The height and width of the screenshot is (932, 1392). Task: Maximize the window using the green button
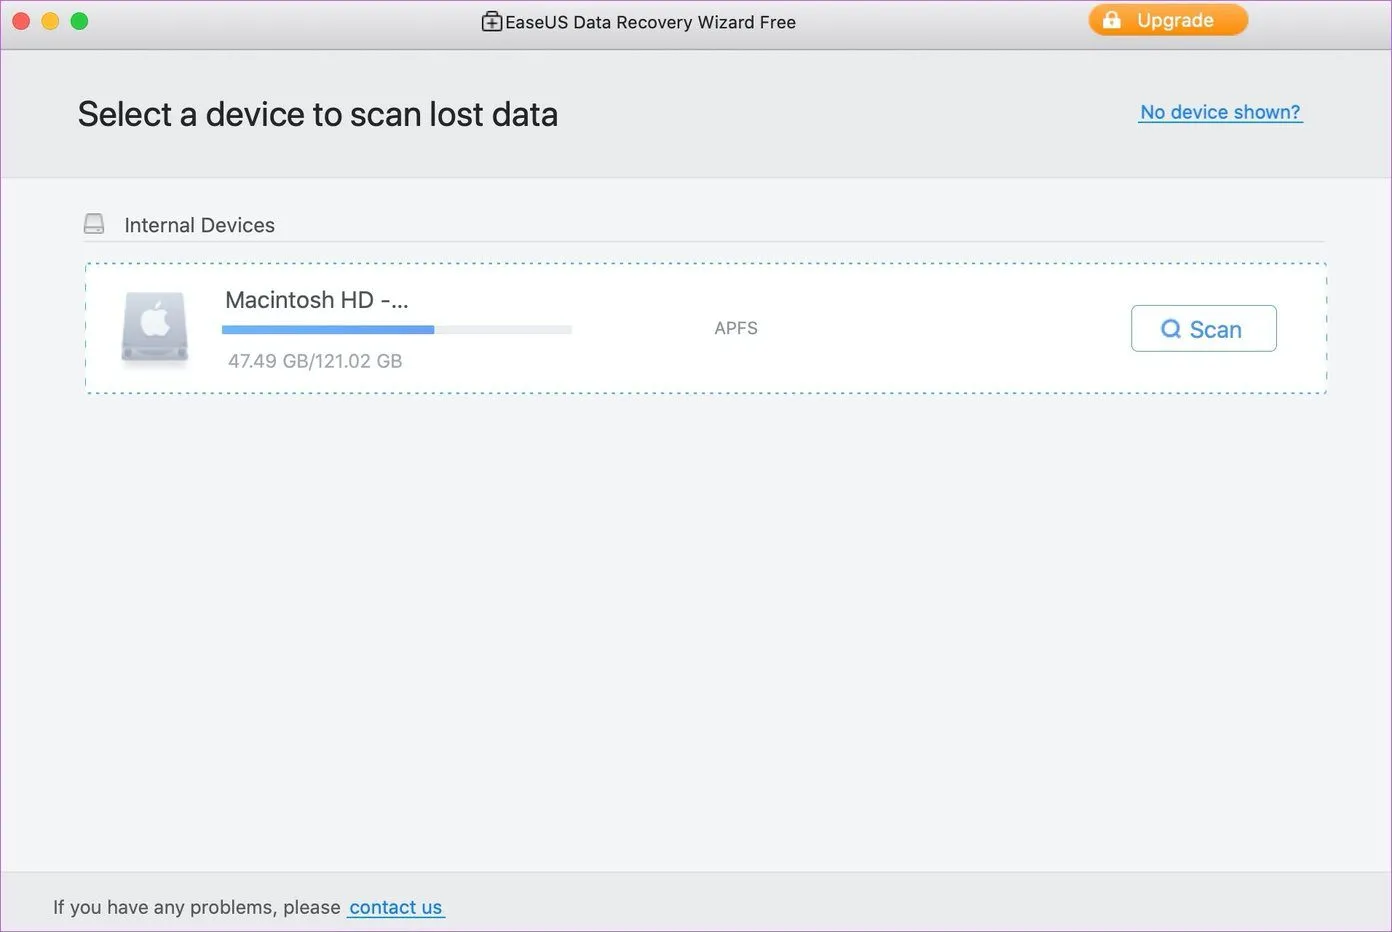coord(79,21)
